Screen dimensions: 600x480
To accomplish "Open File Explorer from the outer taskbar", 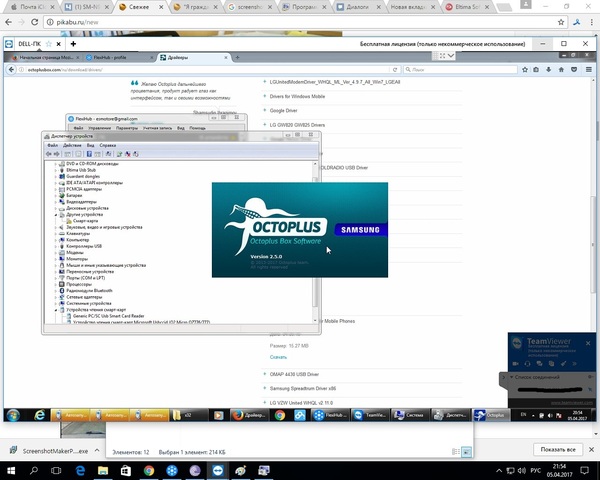I will point(103,470).
